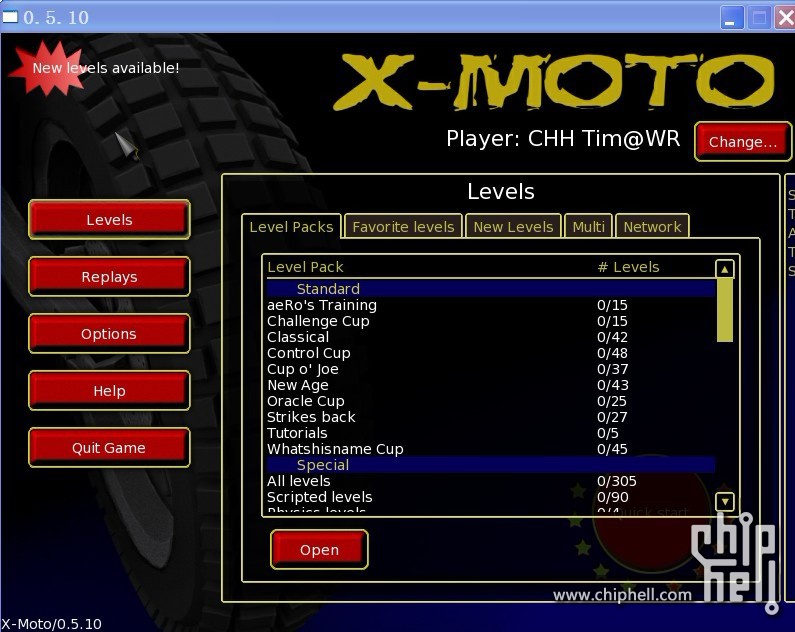This screenshot has width=795, height=632.
Task: Select the Scripted levels pack
Action: 491,497
